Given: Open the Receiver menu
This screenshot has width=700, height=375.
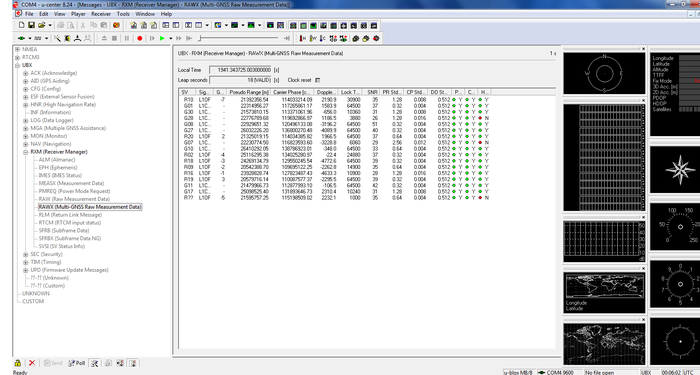Looking at the screenshot, I should tap(101, 14).
